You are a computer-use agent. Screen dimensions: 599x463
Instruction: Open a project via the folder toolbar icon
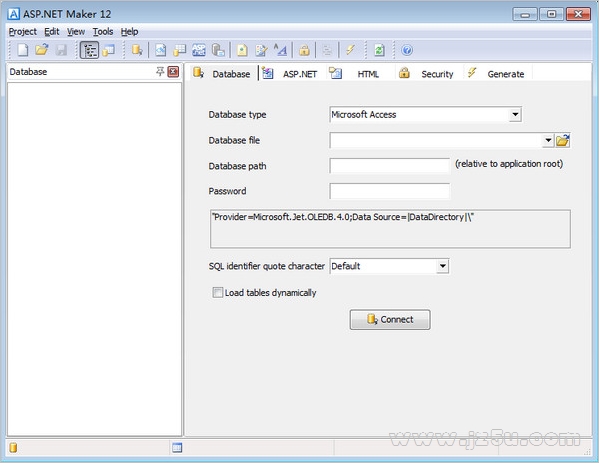click(42, 50)
